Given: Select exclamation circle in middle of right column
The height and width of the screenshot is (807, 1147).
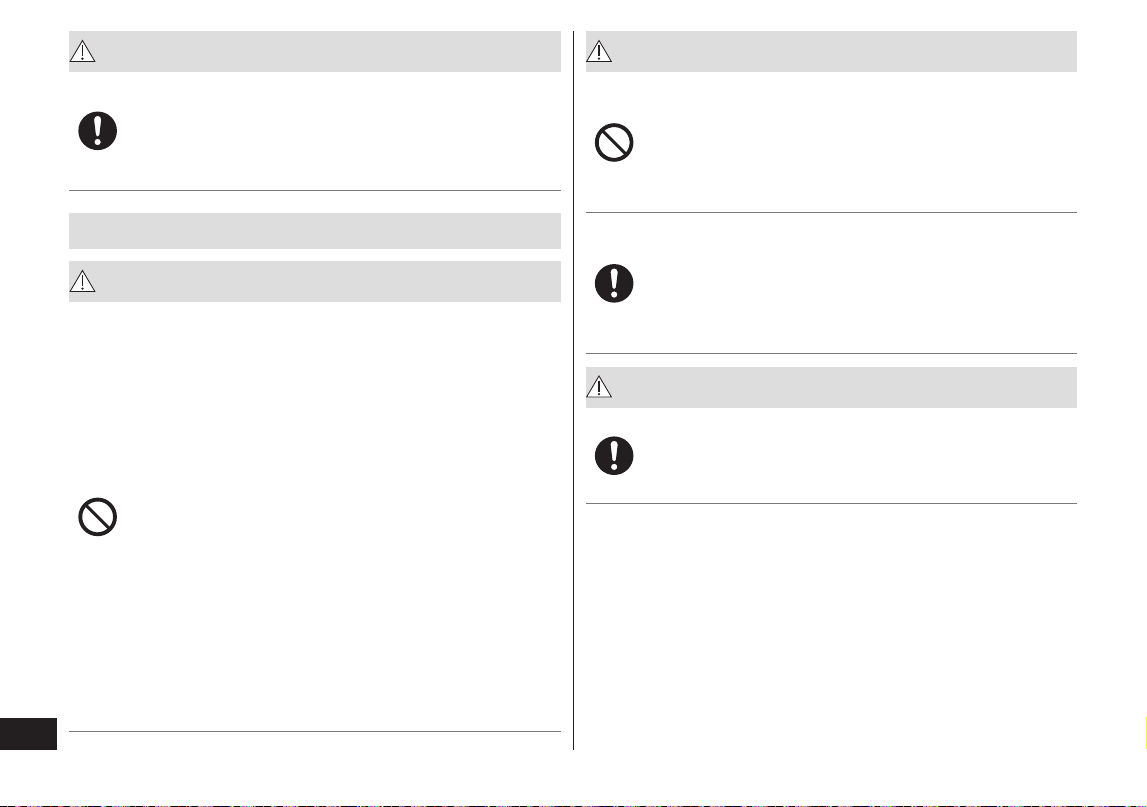Looking at the screenshot, I should [x=614, y=283].
